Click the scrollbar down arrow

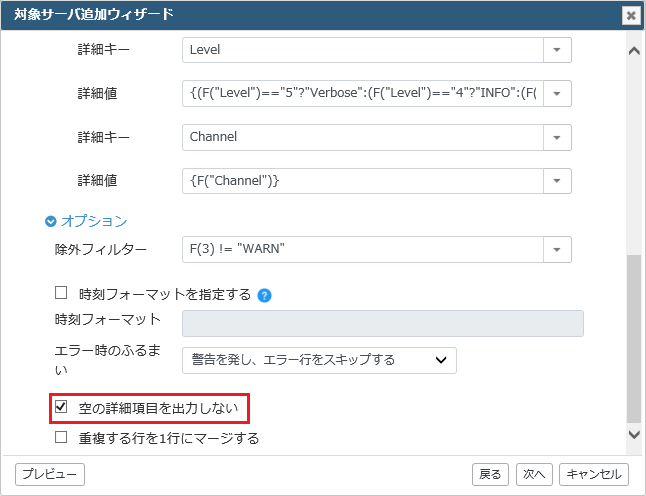[634, 434]
